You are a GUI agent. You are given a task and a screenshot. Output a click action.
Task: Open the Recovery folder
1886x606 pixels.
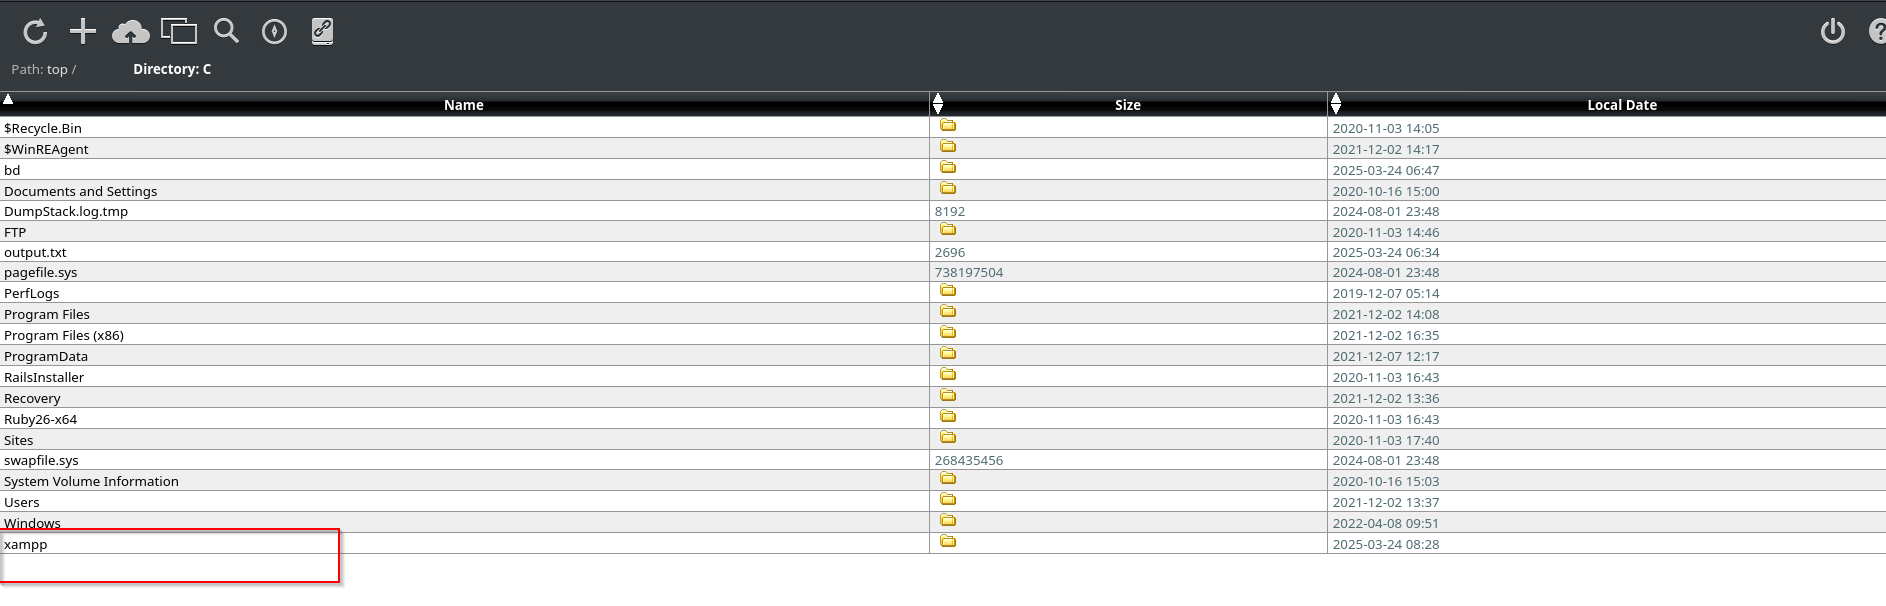click(32, 399)
